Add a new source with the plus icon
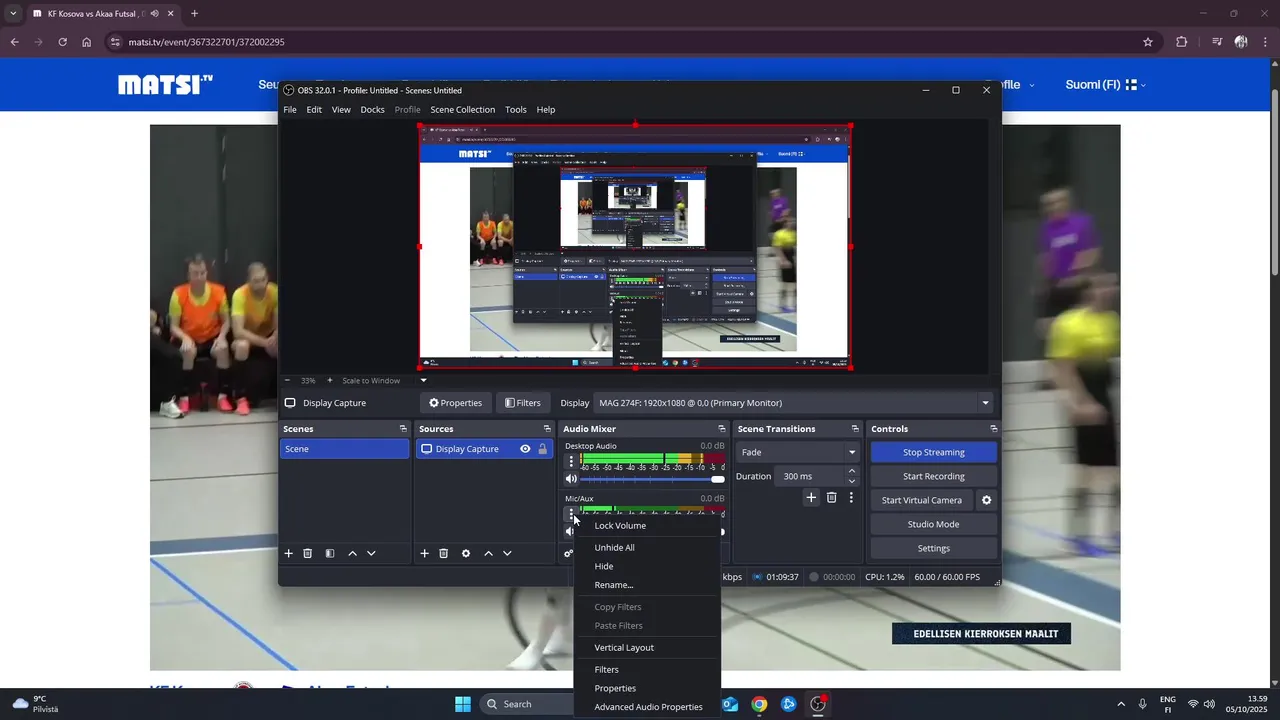 pos(424,553)
